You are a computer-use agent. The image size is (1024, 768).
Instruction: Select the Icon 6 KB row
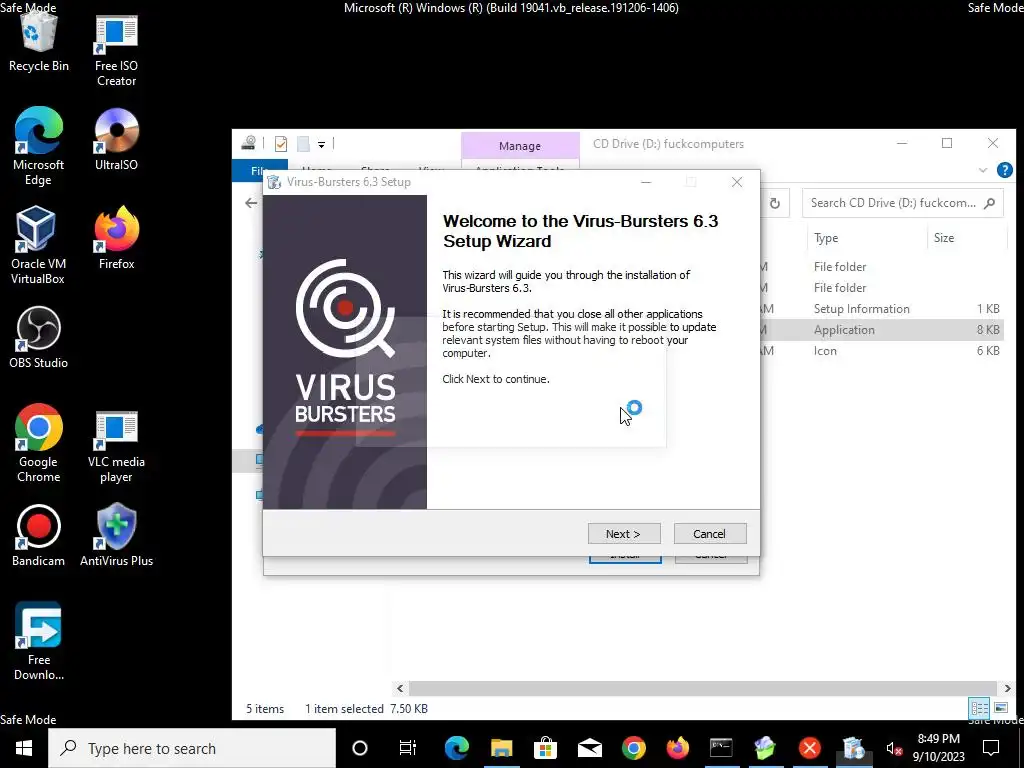(x=882, y=351)
